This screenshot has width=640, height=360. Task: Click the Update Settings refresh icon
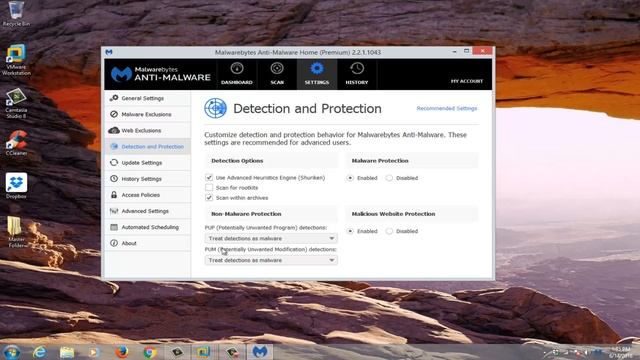point(114,162)
